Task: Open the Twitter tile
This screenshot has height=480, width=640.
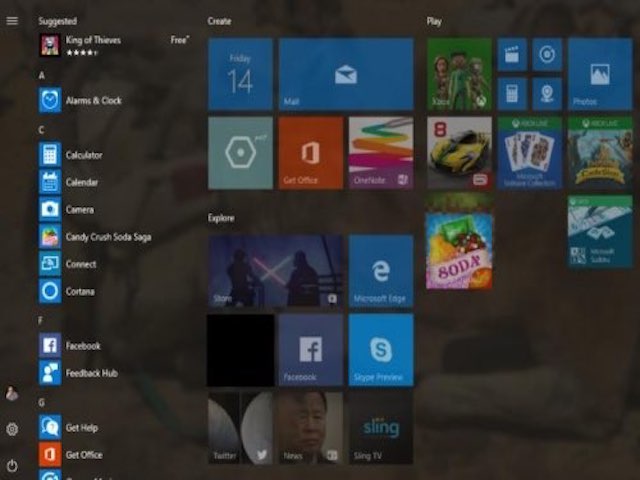Action: coord(240,428)
